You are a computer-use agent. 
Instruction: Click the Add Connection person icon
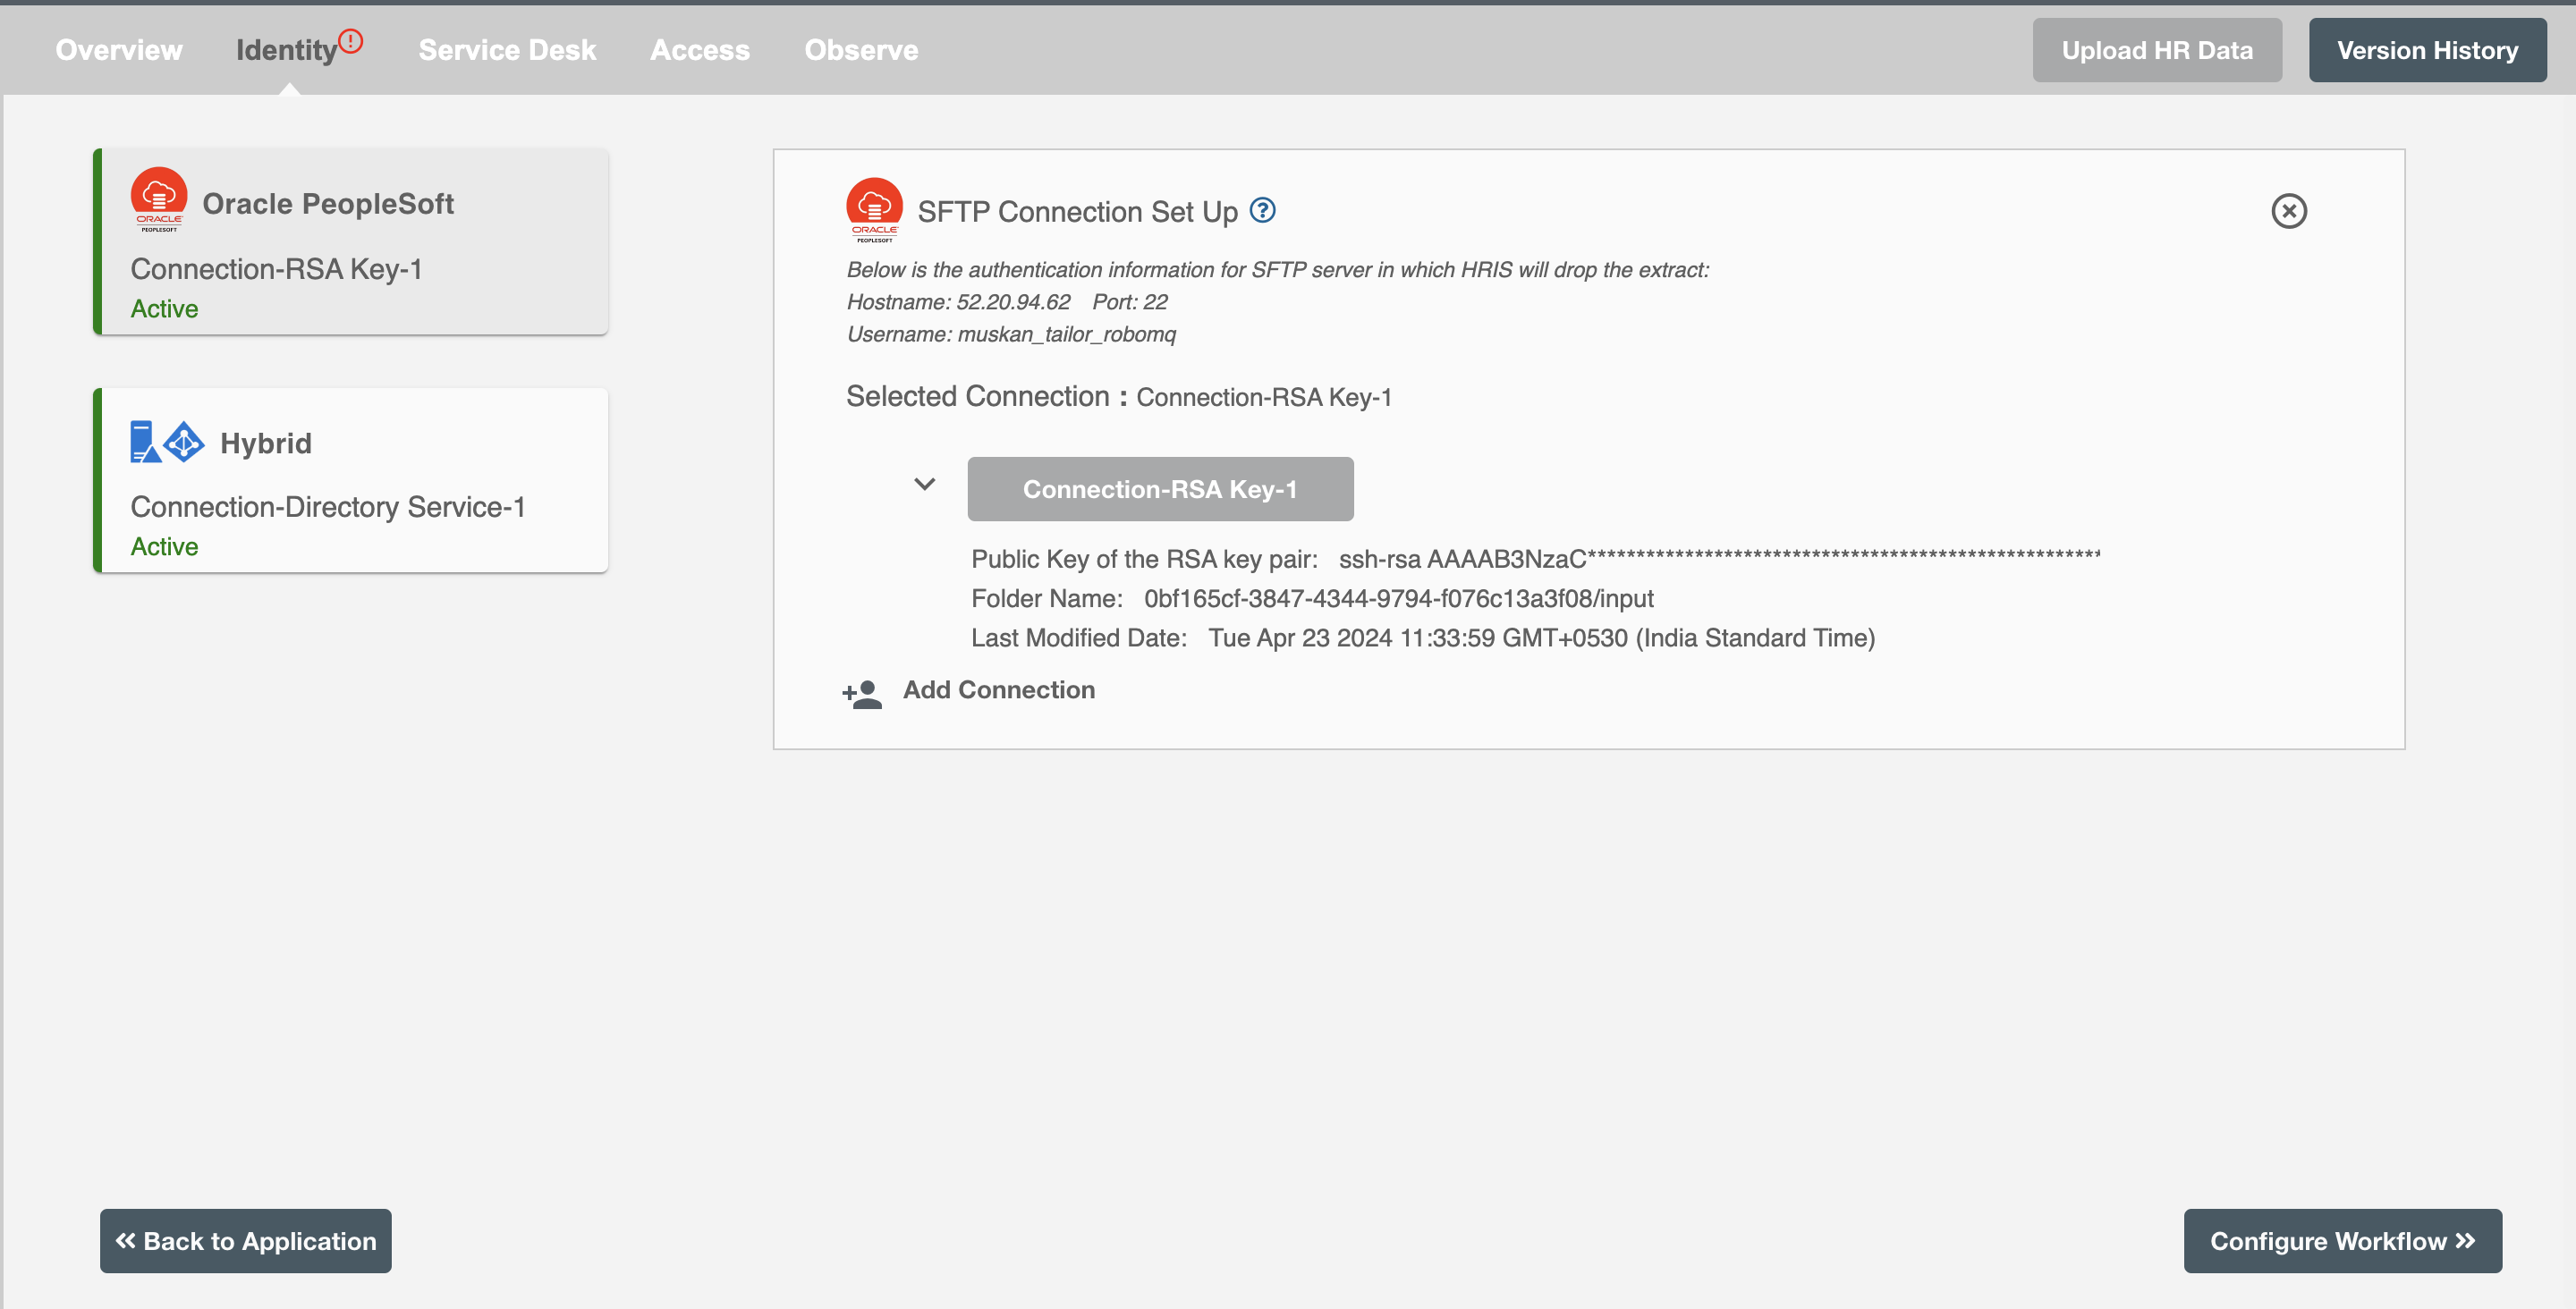[x=861, y=689]
